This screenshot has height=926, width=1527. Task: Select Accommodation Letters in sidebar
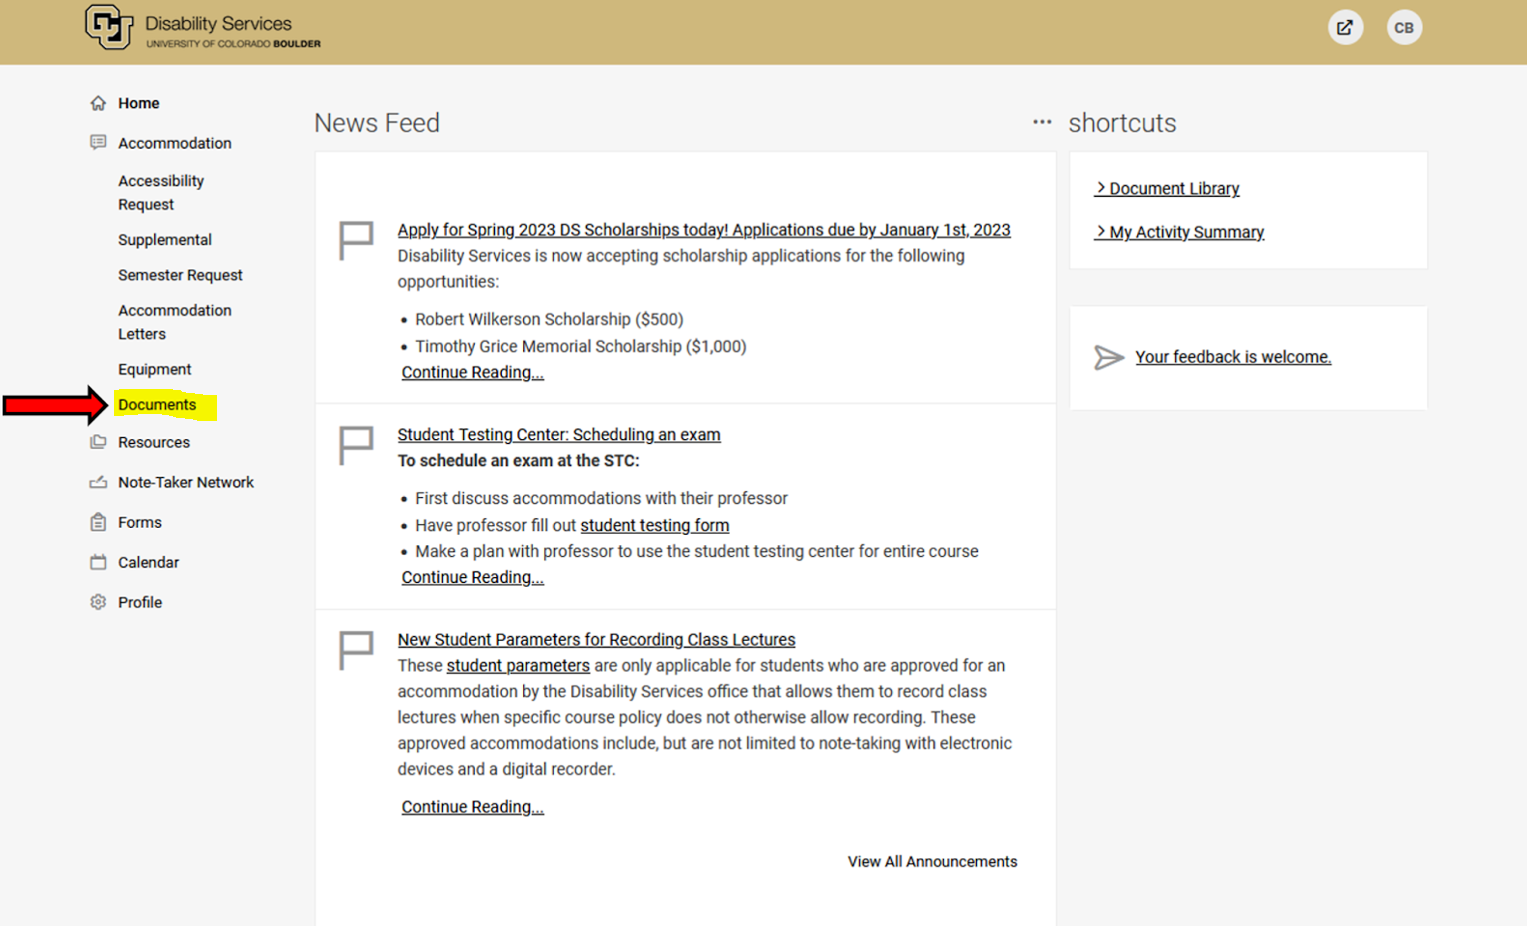coord(174,322)
